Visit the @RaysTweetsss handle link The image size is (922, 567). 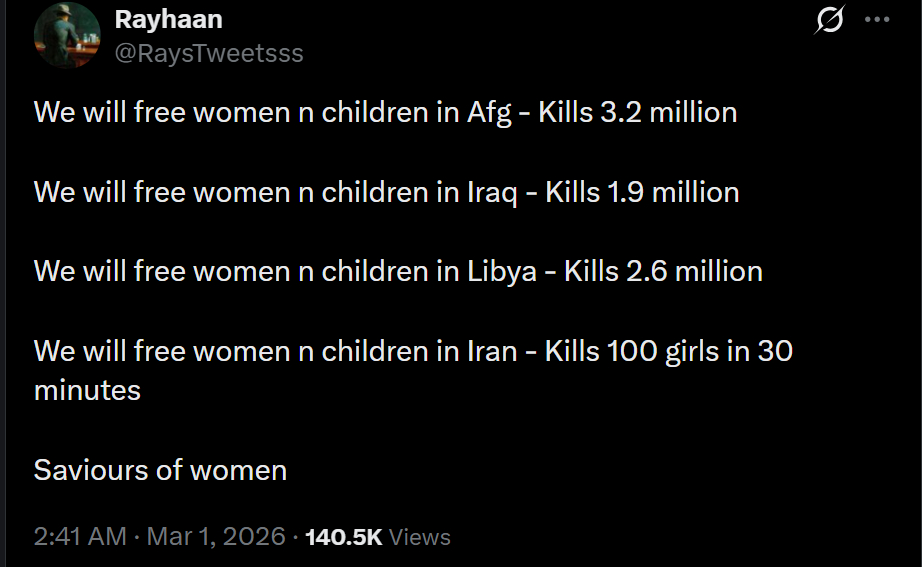209,53
